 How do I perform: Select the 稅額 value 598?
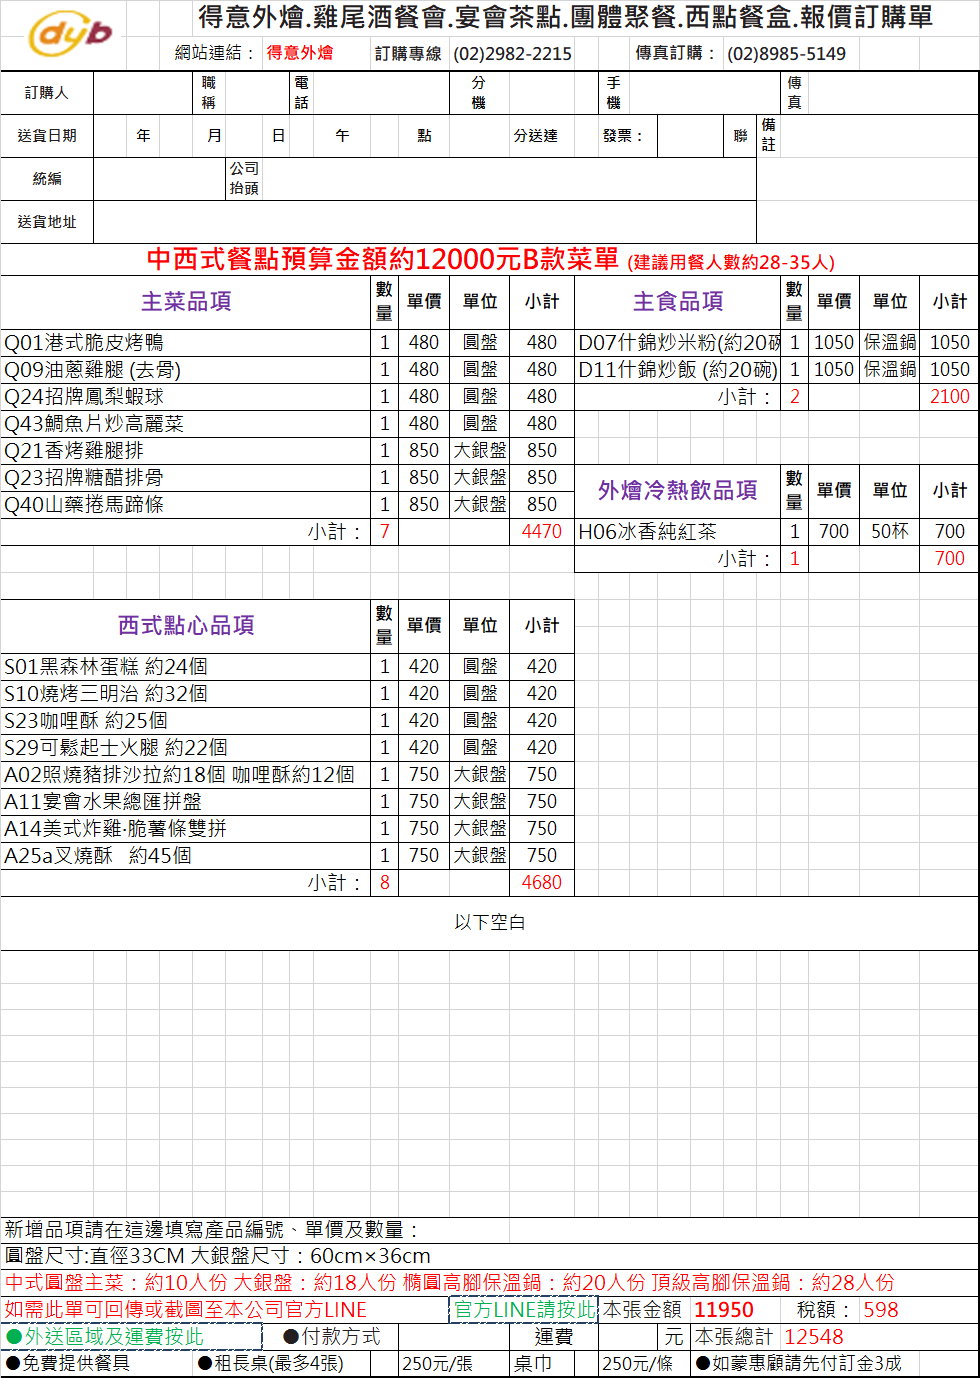[x=880, y=1309]
